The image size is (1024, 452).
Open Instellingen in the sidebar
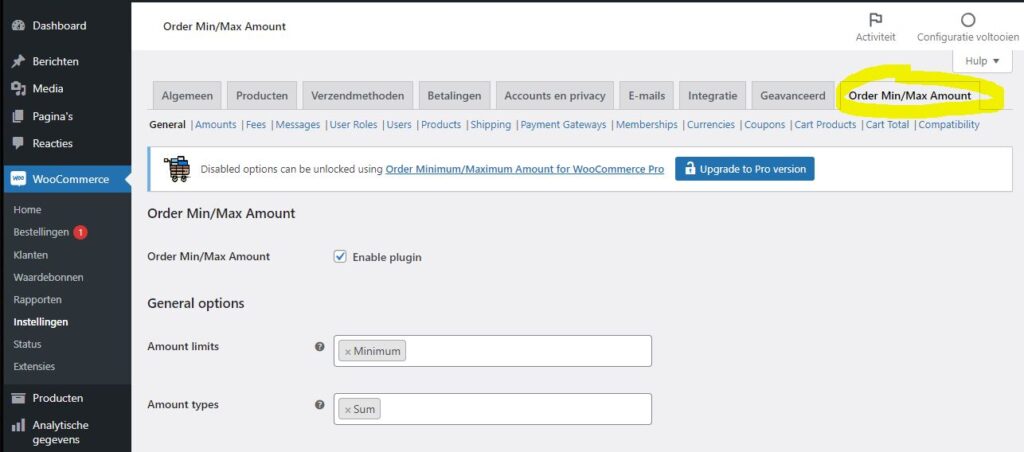tap(40, 322)
